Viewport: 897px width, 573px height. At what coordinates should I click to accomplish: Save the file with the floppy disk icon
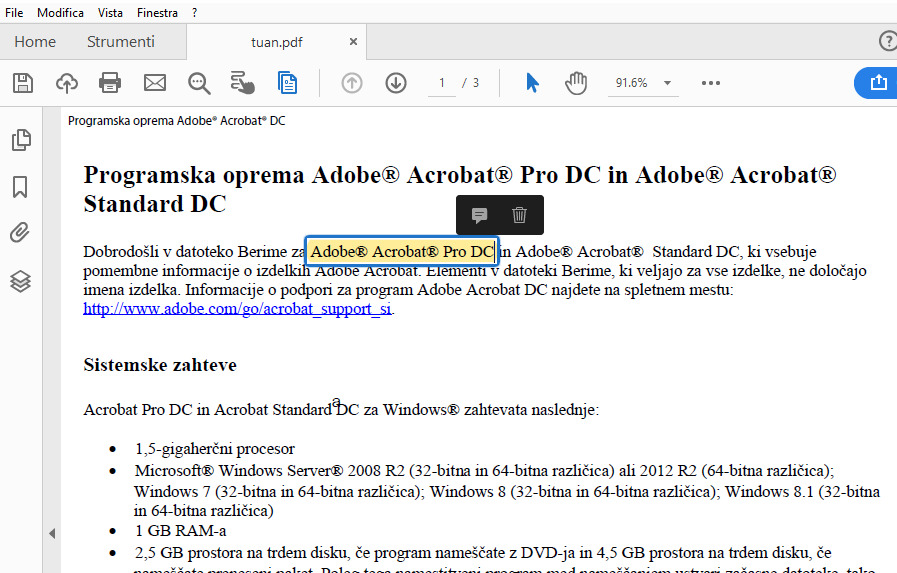[23, 83]
